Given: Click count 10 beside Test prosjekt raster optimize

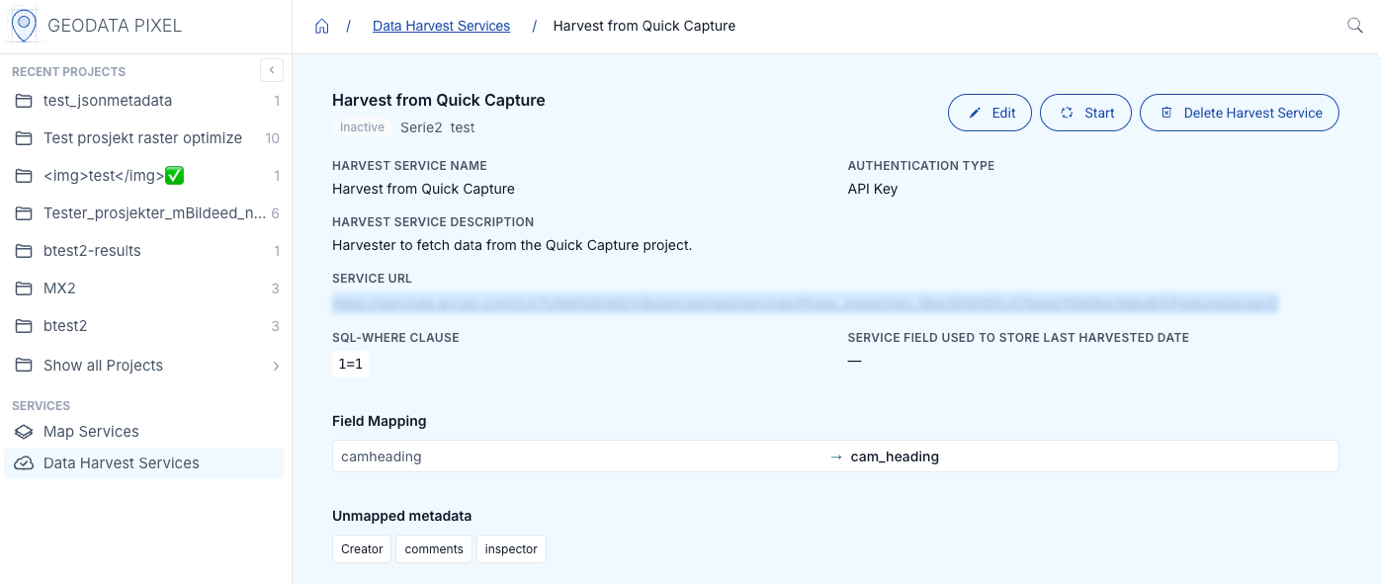Looking at the screenshot, I should coord(272,138).
